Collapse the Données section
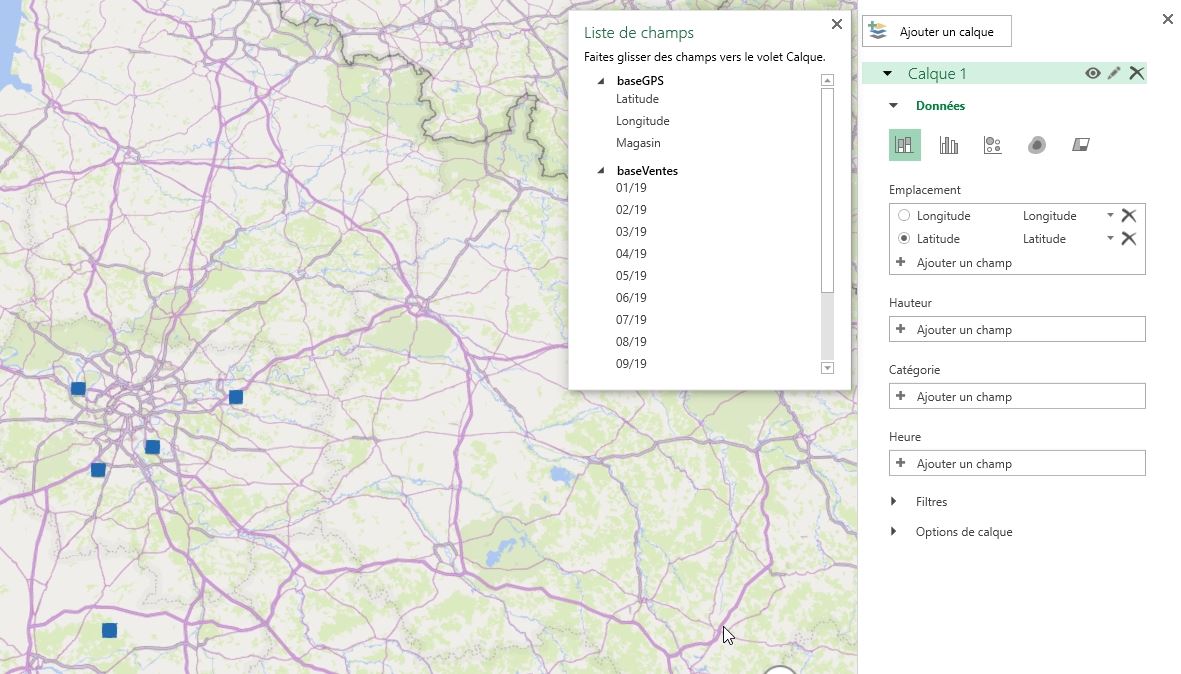 point(893,105)
